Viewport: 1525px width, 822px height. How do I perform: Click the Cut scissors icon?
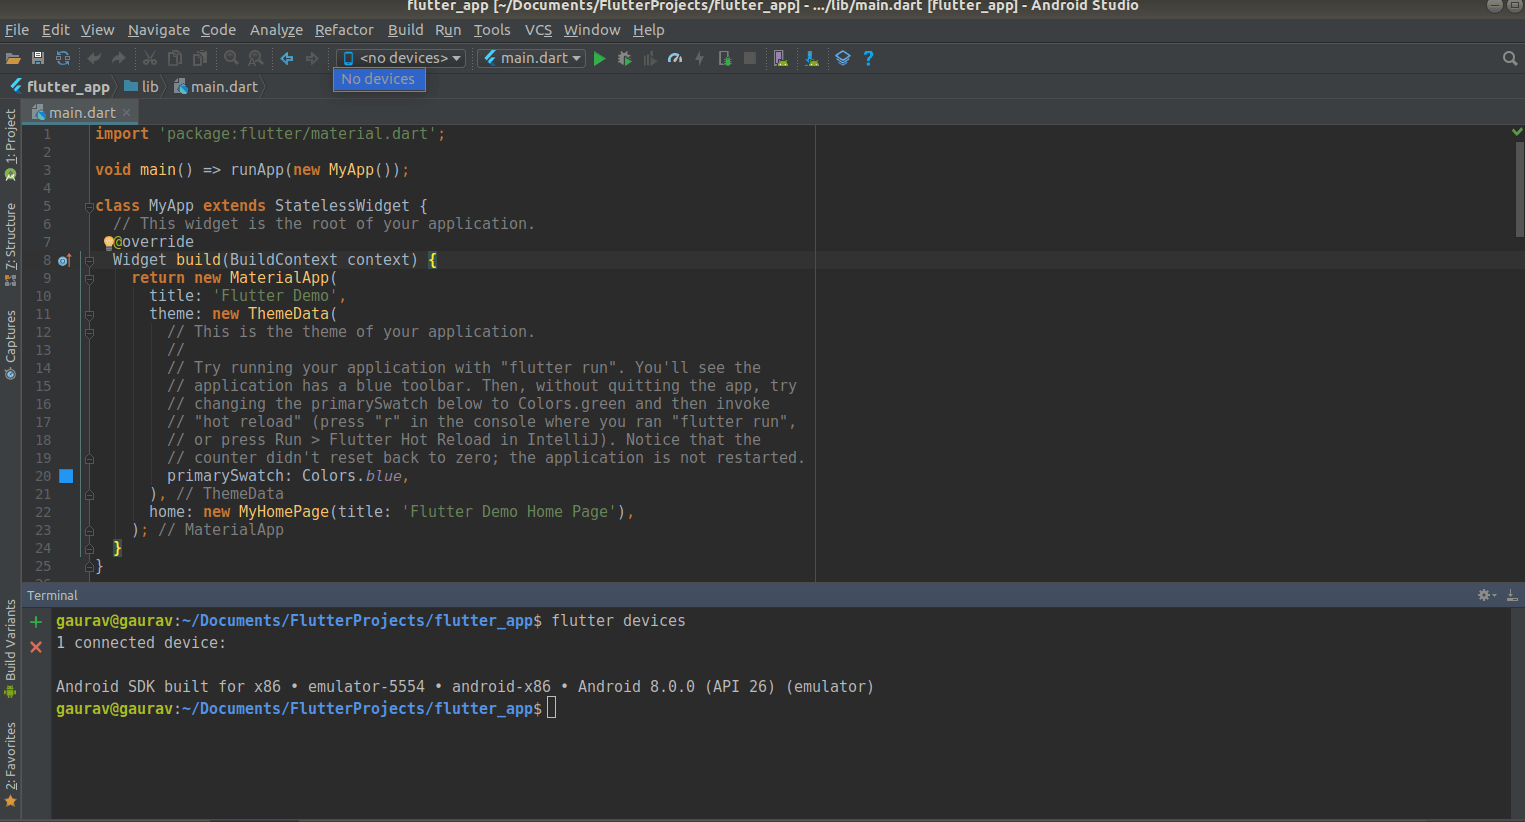pos(150,58)
